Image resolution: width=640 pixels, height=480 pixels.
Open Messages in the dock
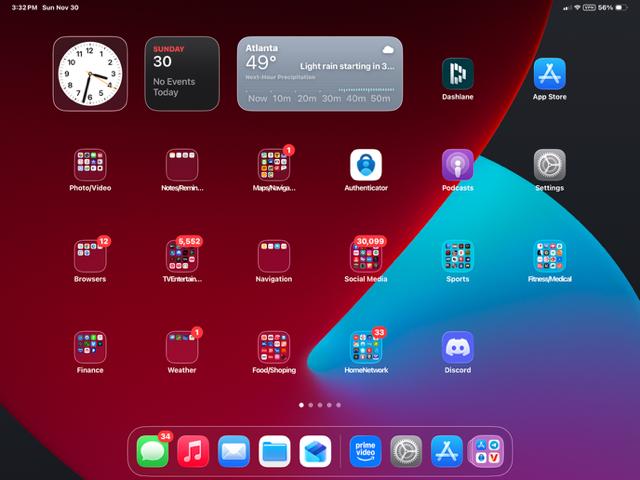click(x=153, y=451)
